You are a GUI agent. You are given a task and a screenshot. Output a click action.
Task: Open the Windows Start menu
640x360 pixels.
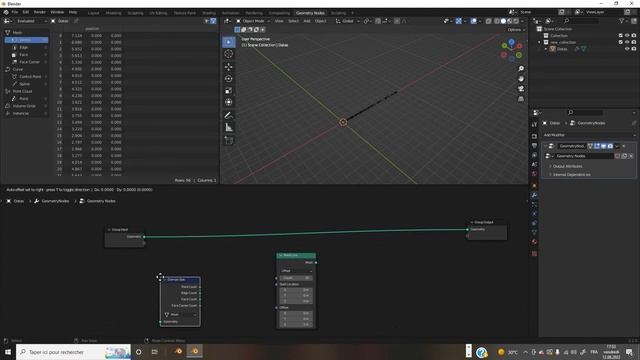click(8, 352)
